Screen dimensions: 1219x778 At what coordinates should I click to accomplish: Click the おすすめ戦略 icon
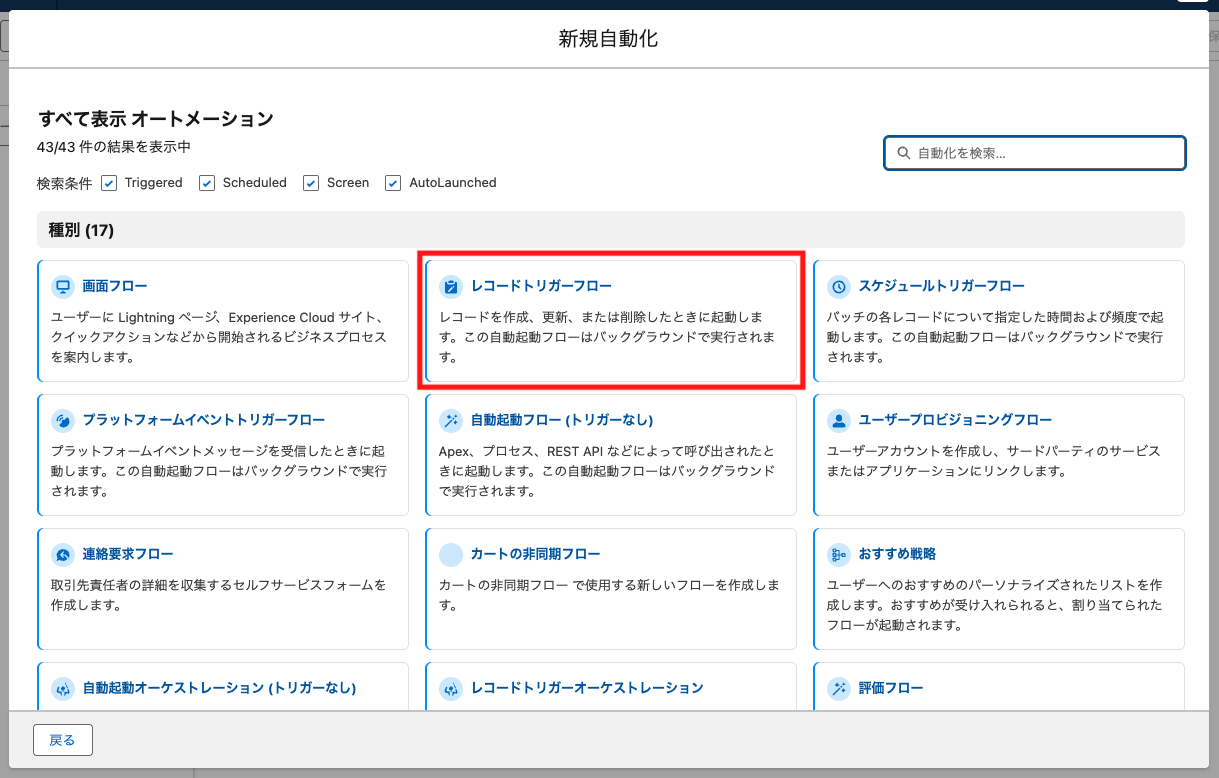(839, 554)
